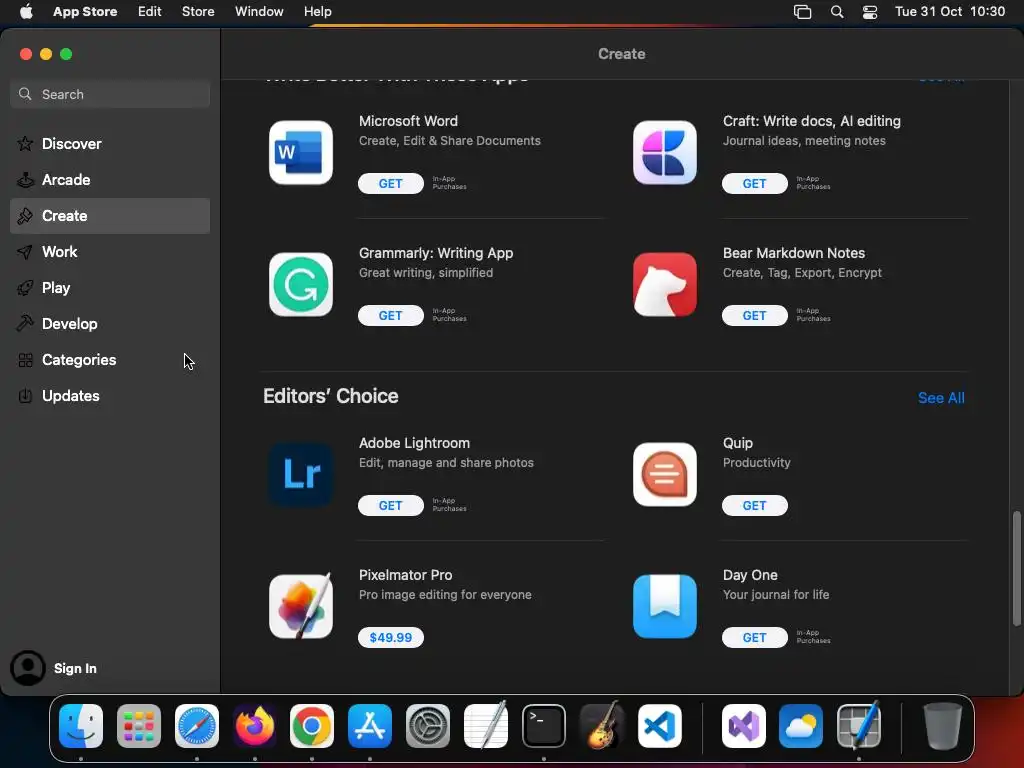
Task: Open the Adobe Lightroom app icon
Action: (300, 475)
